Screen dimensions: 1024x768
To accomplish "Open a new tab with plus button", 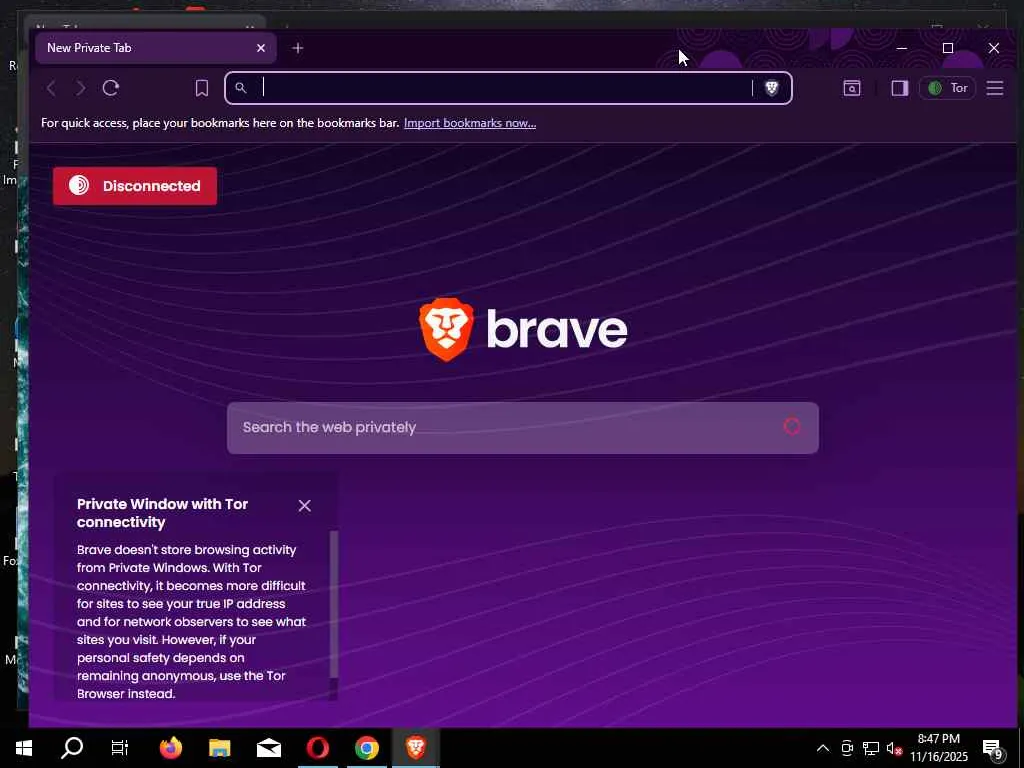I will (298, 48).
